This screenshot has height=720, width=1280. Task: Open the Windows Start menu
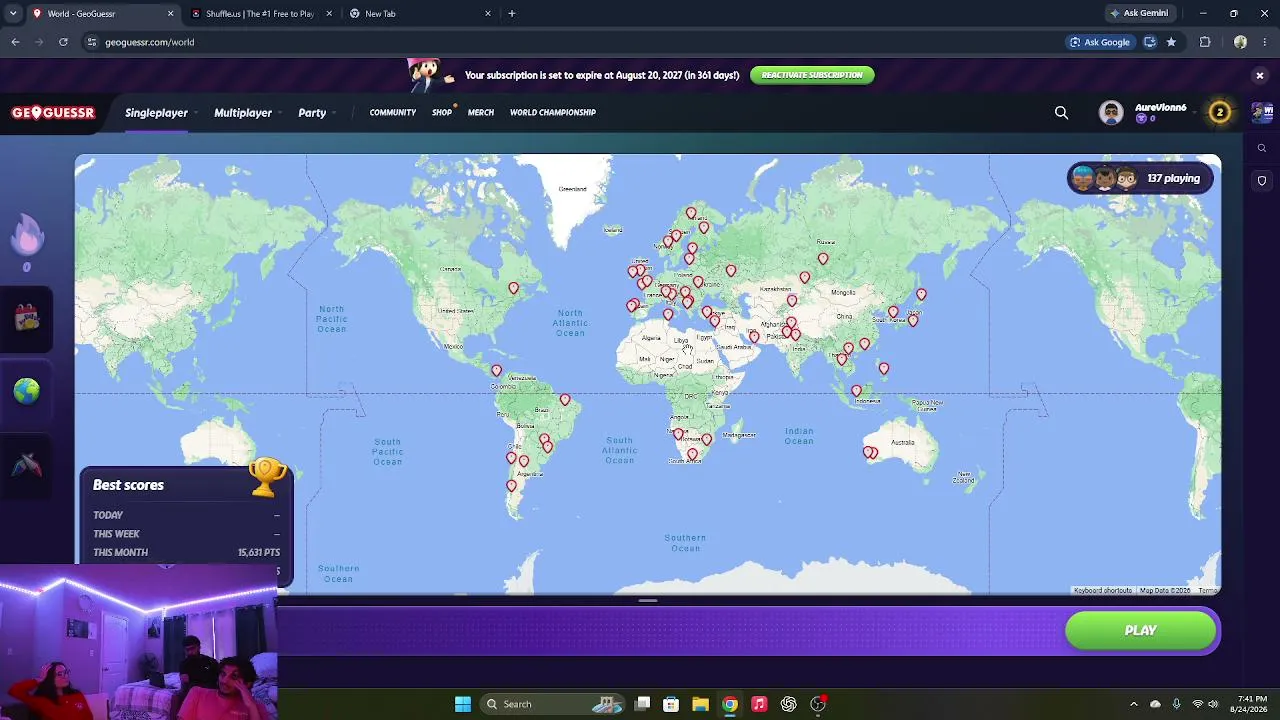463,704
